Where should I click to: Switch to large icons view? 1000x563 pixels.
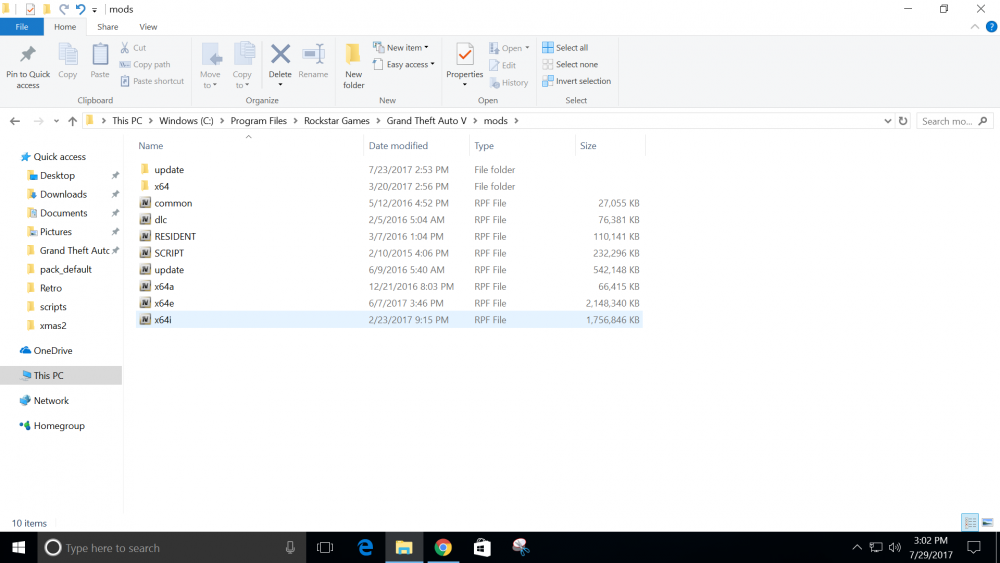(987, 523)
